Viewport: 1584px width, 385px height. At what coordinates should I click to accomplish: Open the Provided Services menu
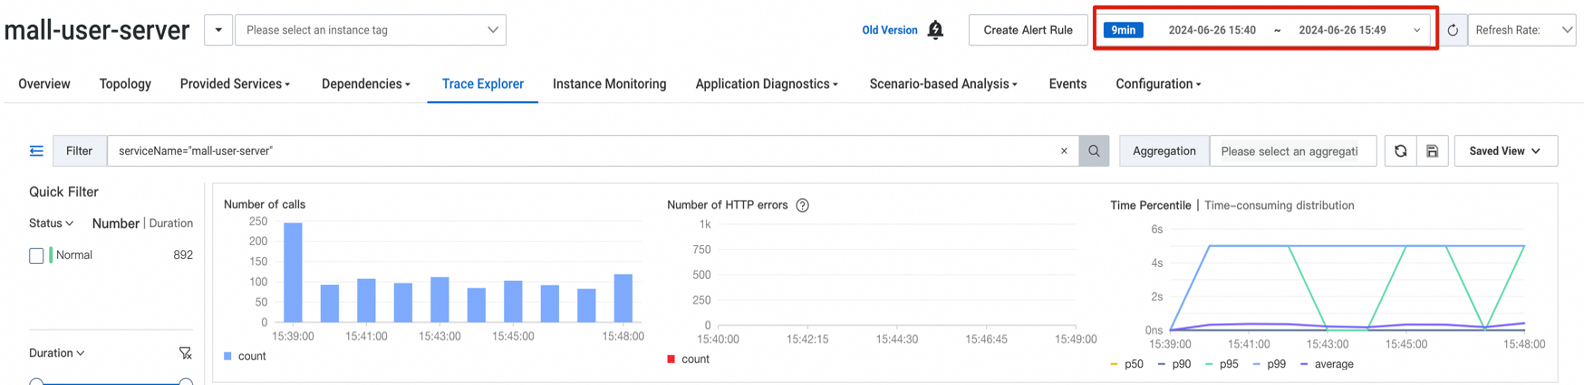point(235,84)
